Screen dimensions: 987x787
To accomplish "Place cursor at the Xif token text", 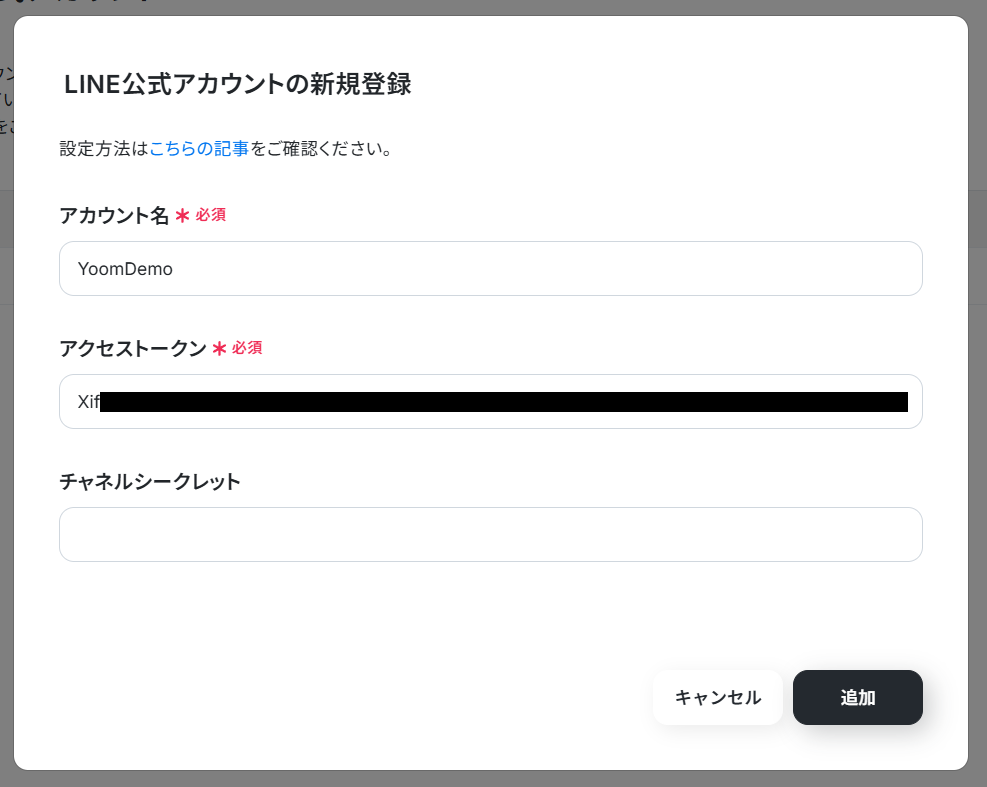I will tap(88, 402).
